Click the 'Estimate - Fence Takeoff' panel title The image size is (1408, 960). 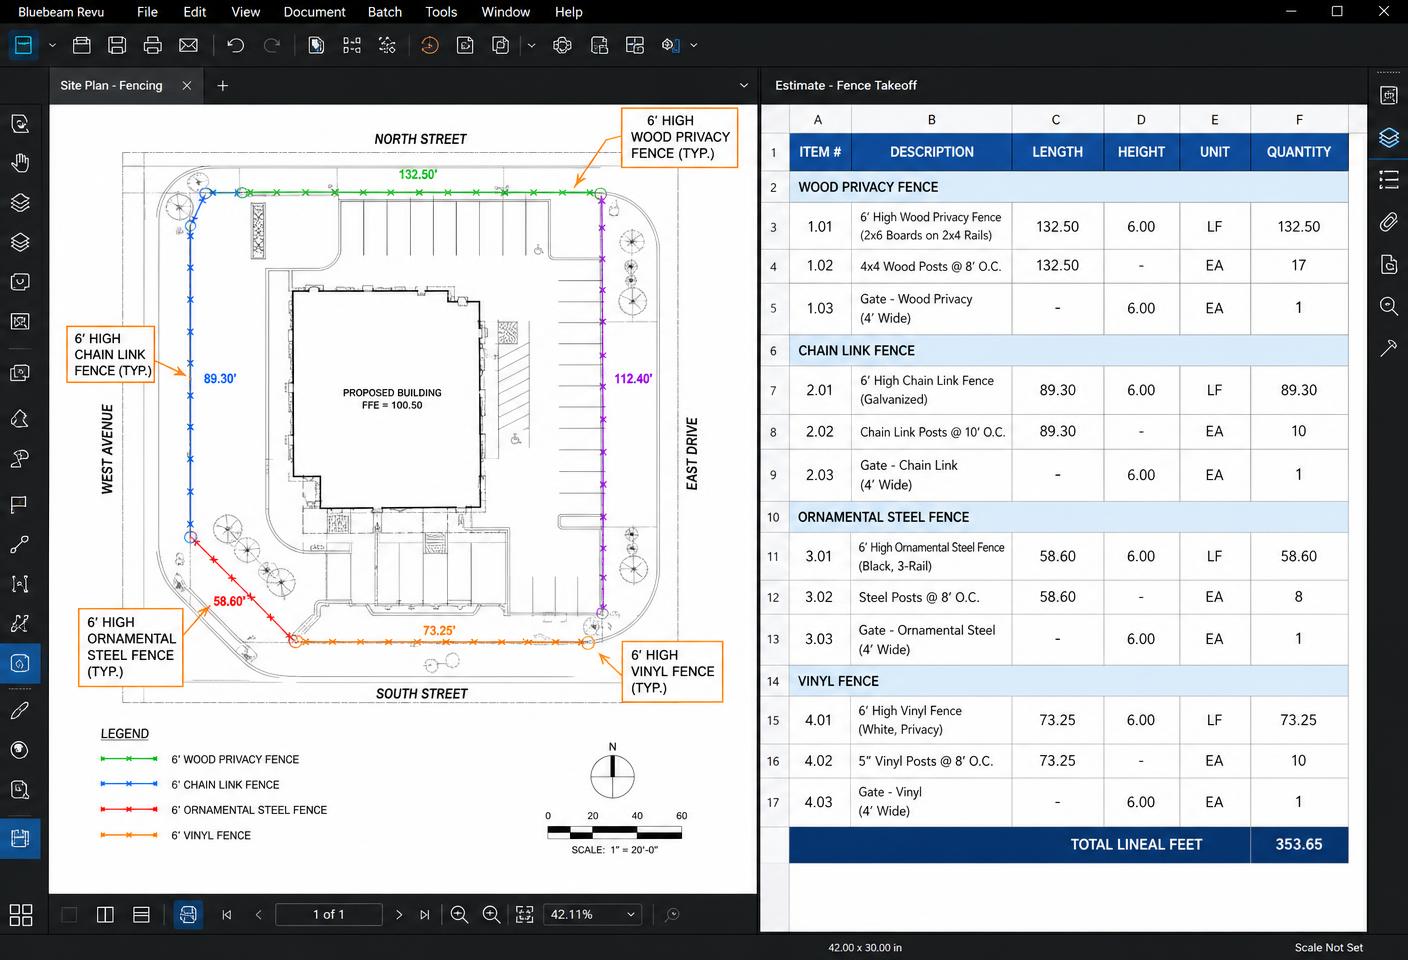click(x=846, y=86)
